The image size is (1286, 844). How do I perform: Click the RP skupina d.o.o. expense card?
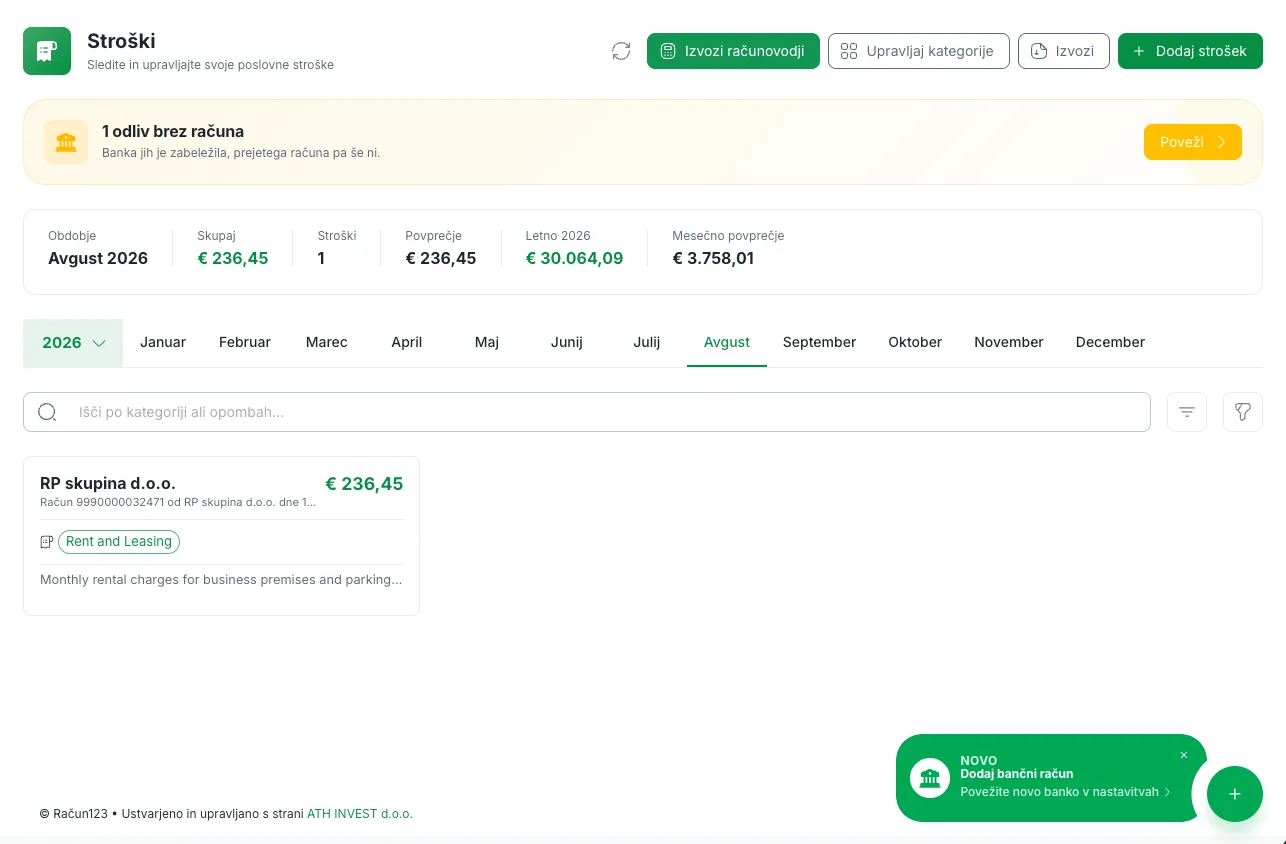coord(221,536)
